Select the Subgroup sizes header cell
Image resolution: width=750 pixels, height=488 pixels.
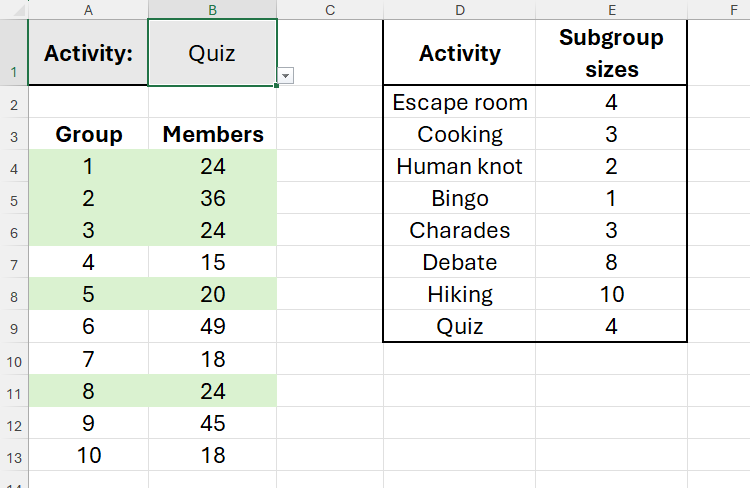click(x=611, y=53)
